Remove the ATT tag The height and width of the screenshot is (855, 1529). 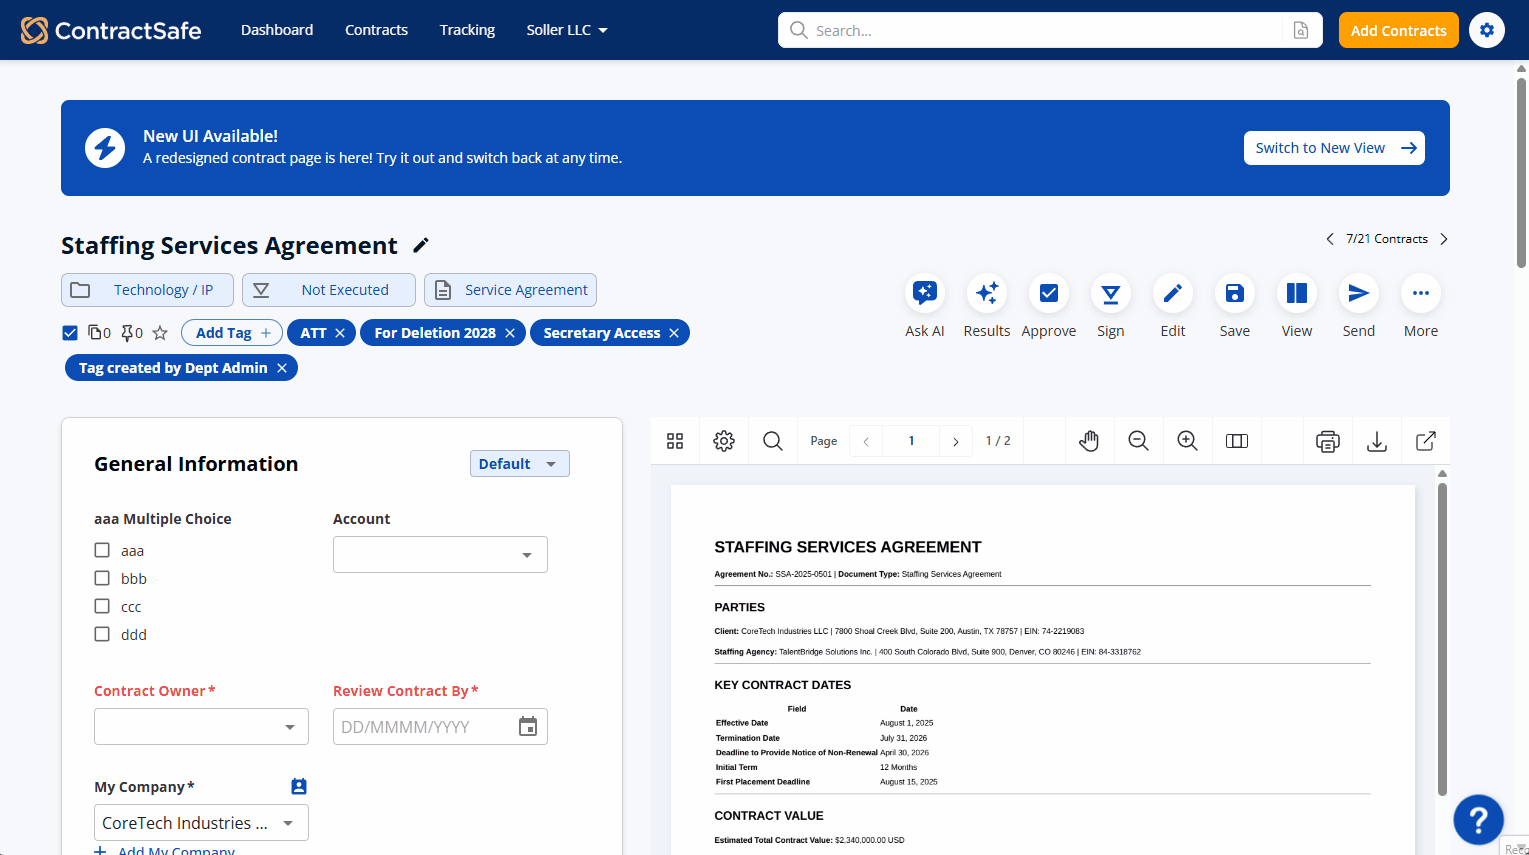tap(340, 333)
